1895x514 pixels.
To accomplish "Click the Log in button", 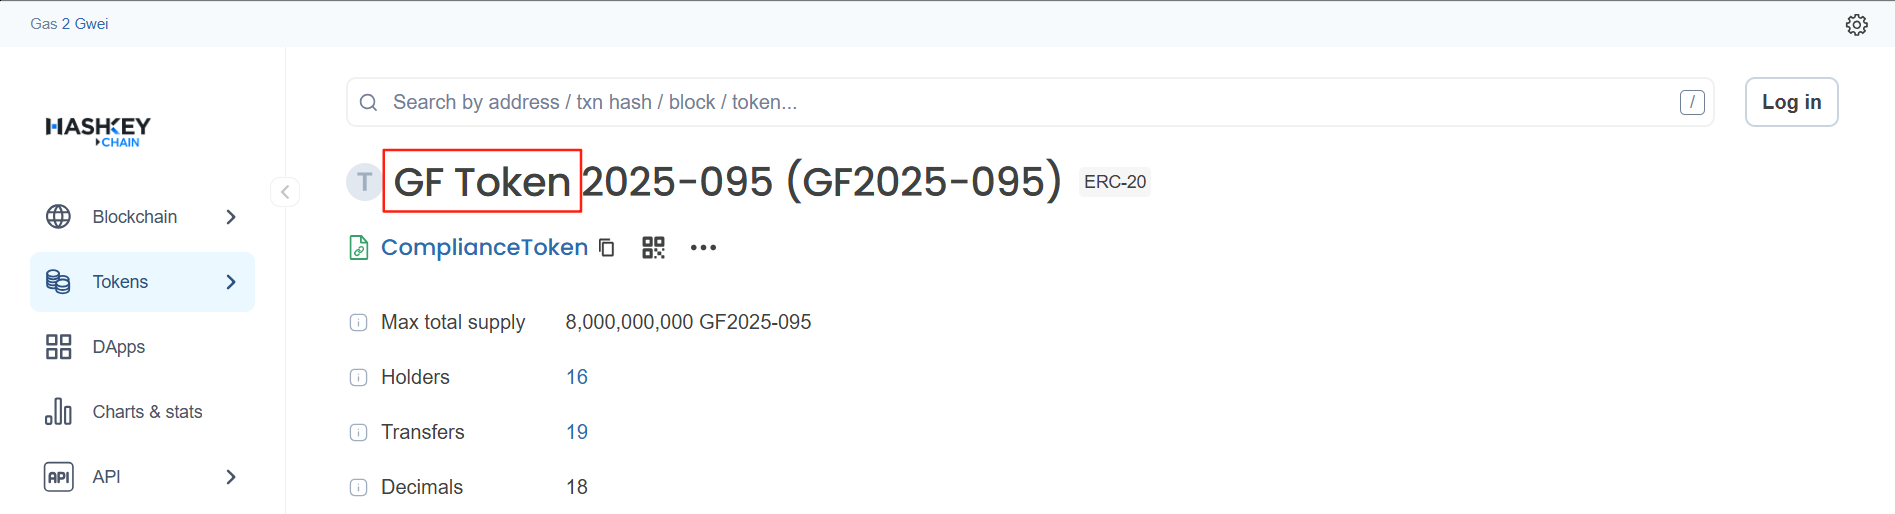I will (x=1791, y=102).
